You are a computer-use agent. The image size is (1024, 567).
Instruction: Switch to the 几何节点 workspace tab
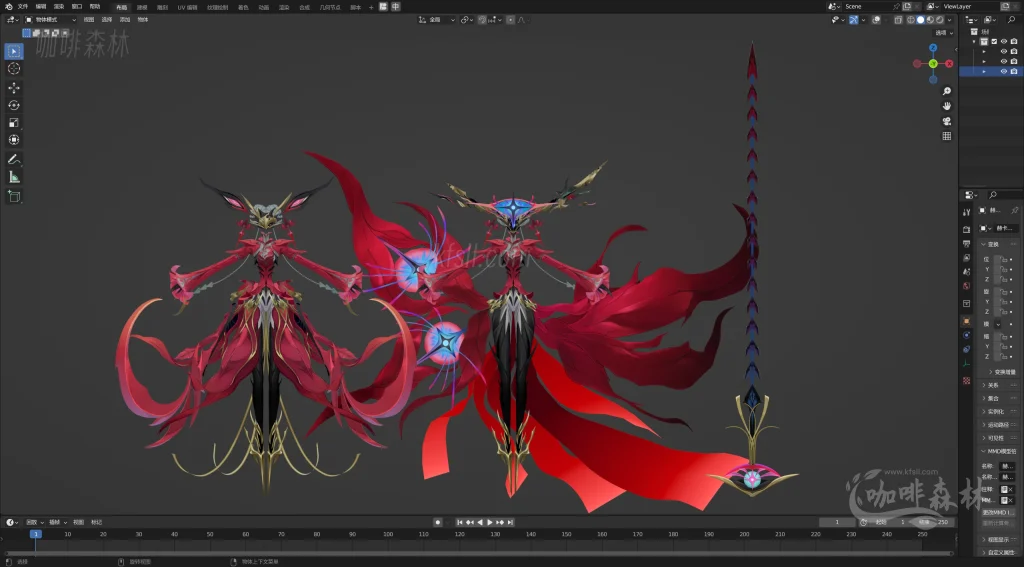[x=329, y=7]
